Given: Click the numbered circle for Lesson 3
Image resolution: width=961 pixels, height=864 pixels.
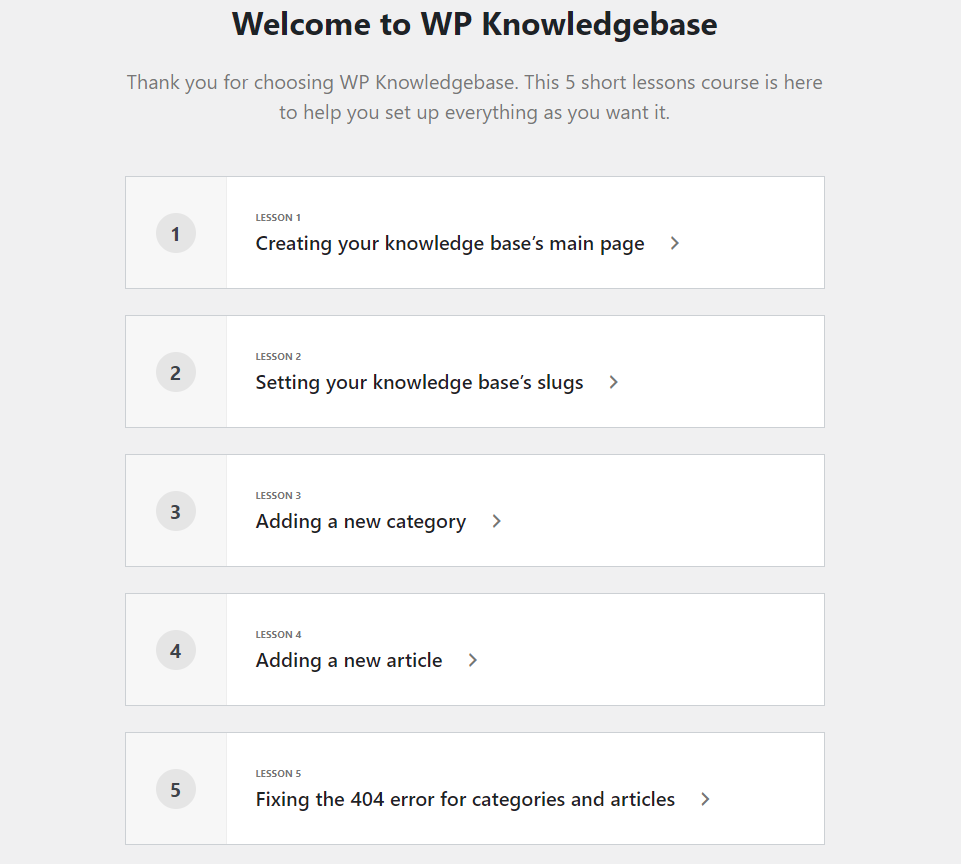Looking at the screenshot, I should 176,511.
